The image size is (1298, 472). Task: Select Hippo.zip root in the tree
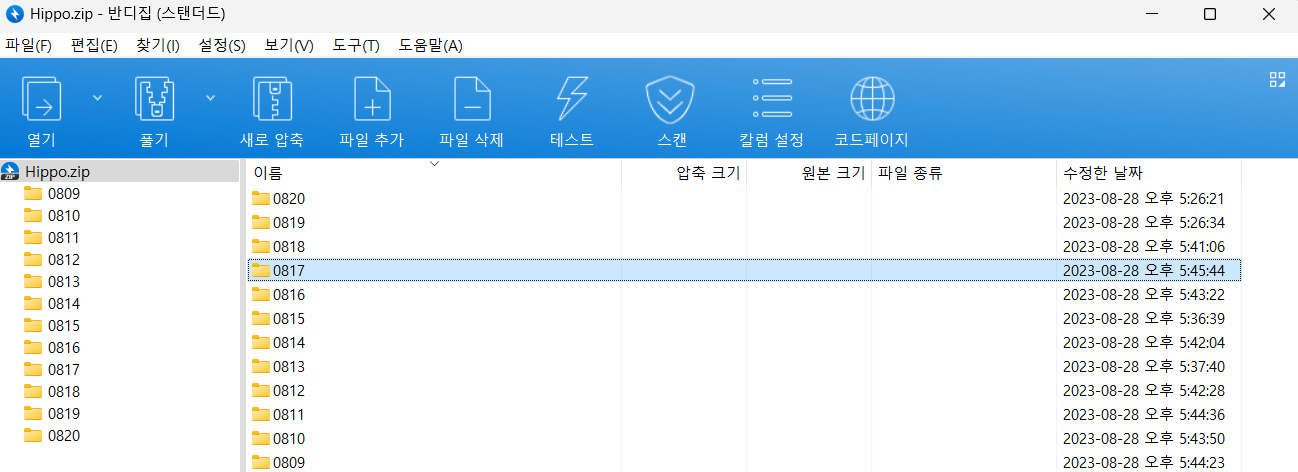click(58, 171)
